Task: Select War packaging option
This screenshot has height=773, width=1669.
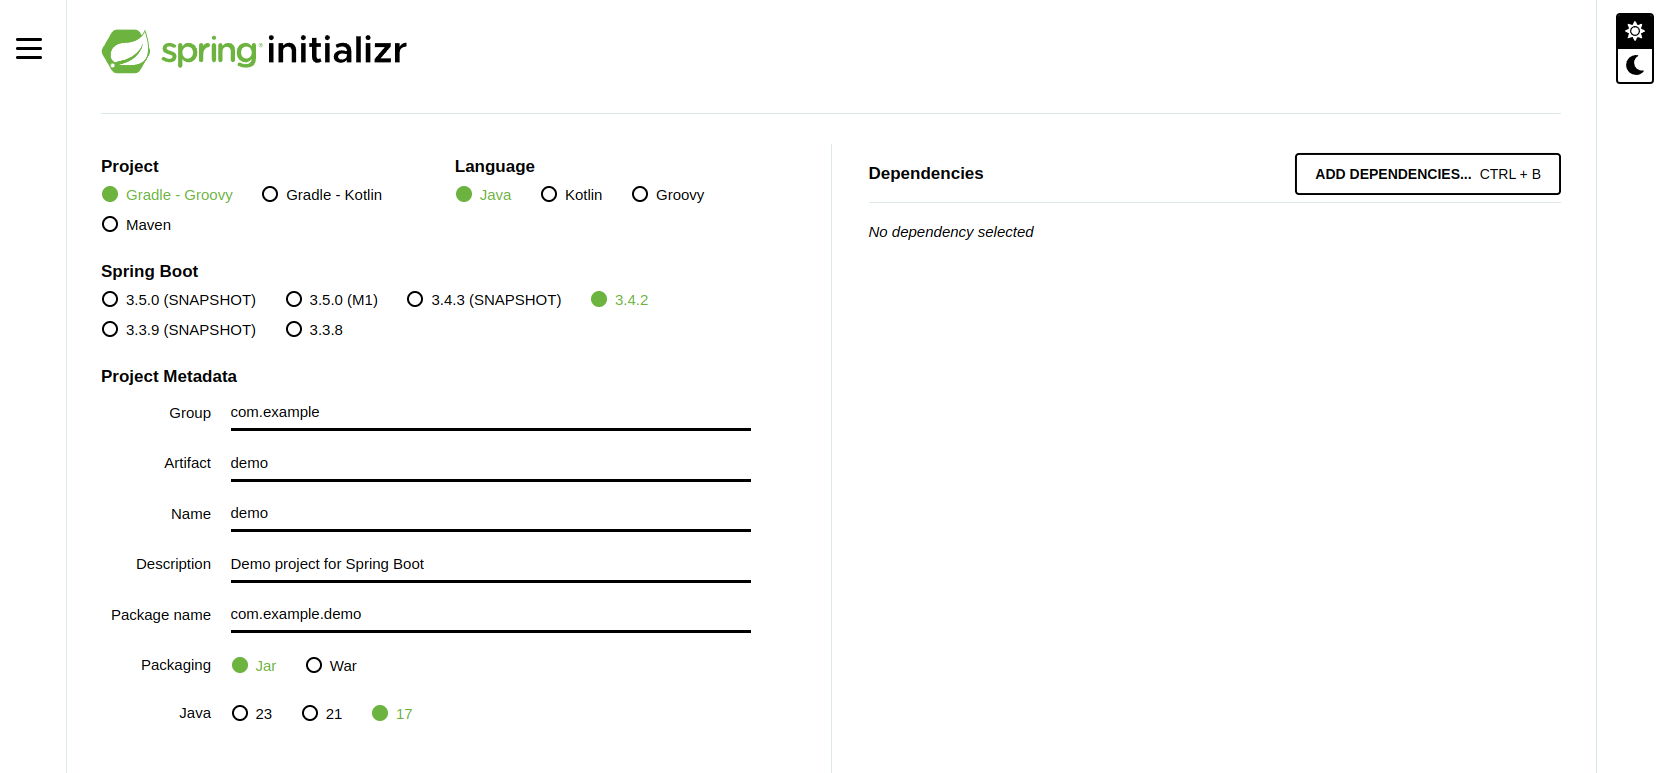Action: tap(332, 666)
